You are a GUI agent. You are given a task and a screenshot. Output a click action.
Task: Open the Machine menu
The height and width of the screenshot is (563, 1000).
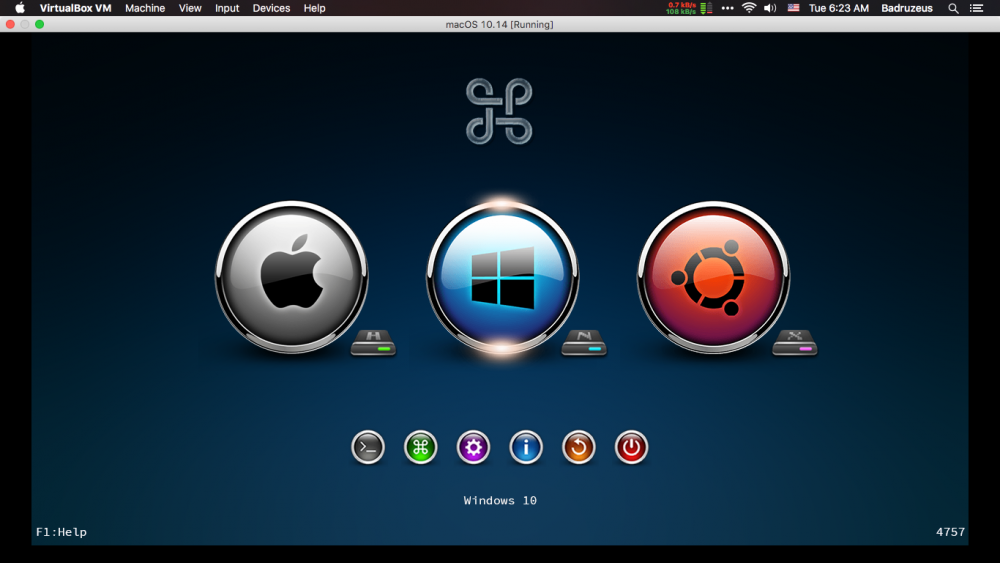tap(145, 8)
